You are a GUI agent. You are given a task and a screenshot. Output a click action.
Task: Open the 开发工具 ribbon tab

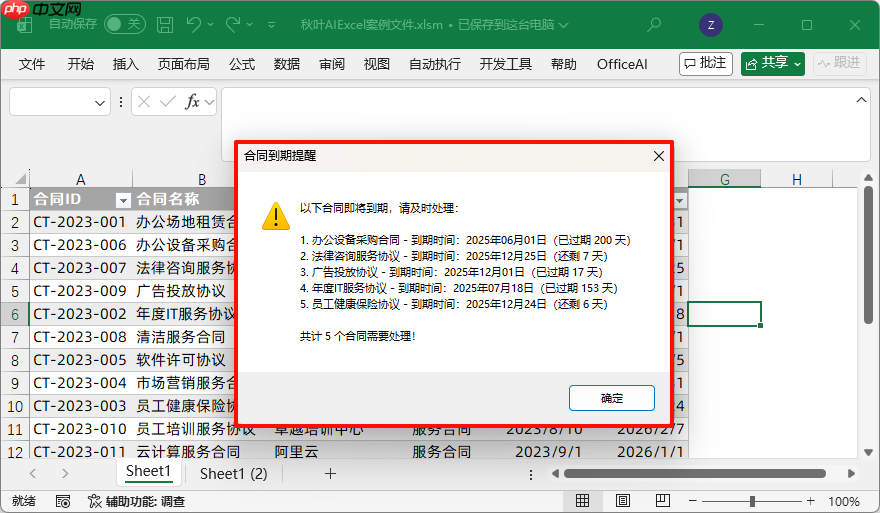(506, 64)
